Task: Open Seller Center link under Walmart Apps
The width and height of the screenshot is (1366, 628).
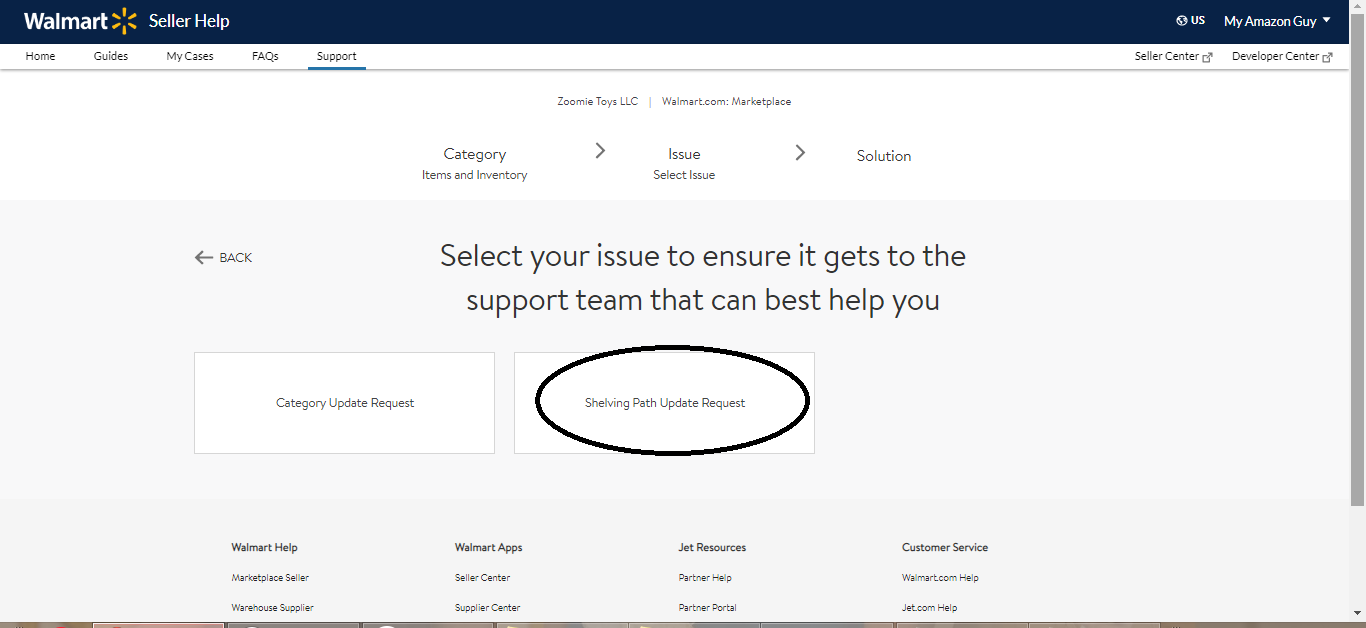Action: [482, 578]
